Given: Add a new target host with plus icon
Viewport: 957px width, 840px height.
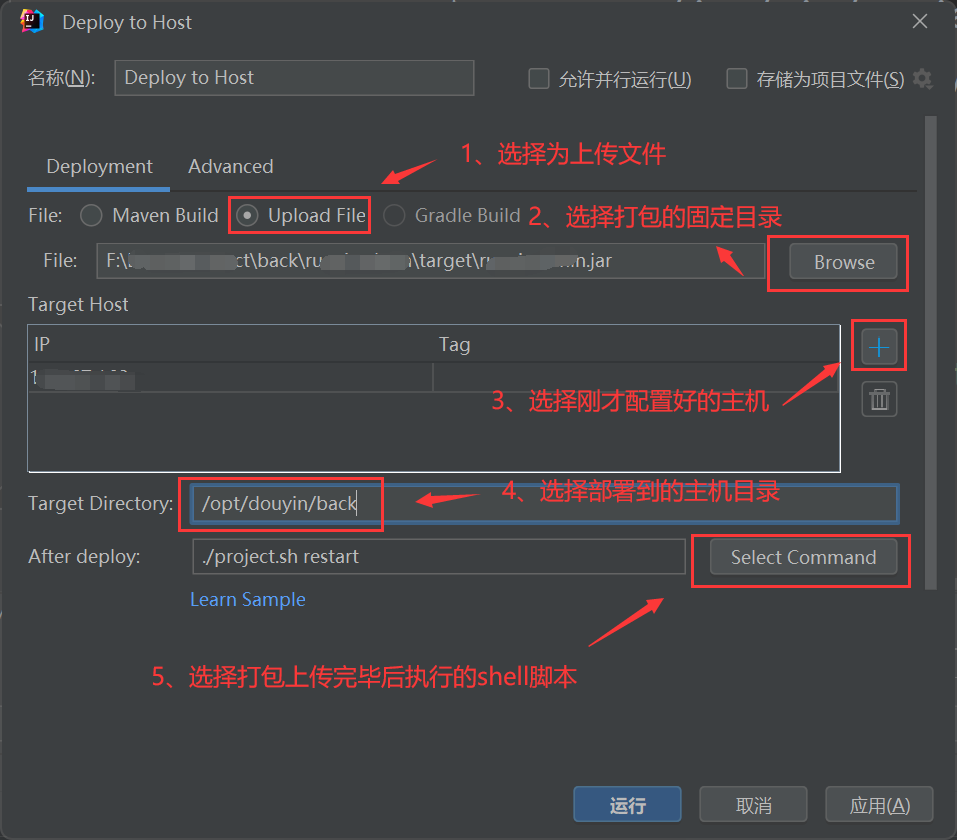Looking at the screenshot, I should pyautogui.click(x=878, y=345).
